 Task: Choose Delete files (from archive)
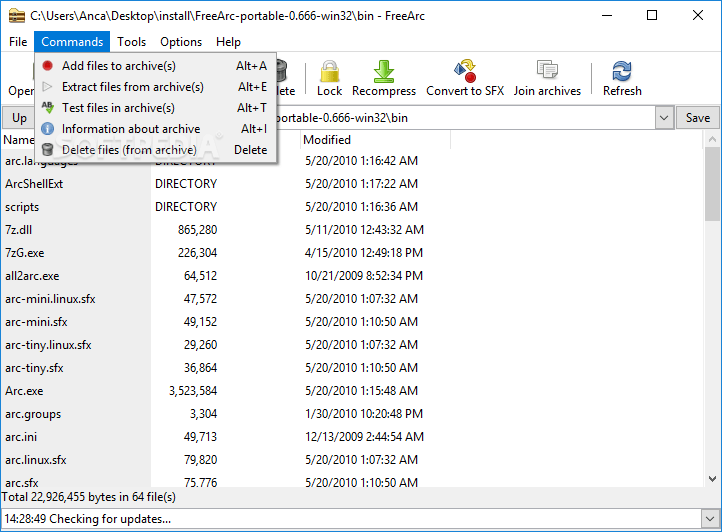[x=156, y=150]
